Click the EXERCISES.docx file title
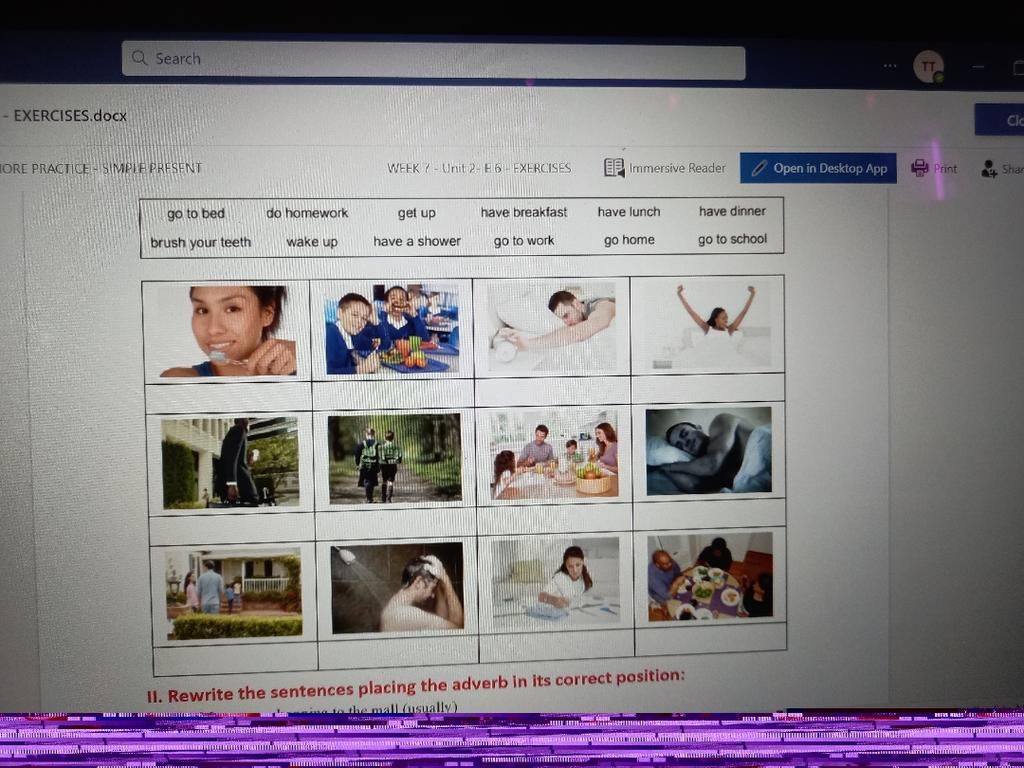 [x=70, y=116]
